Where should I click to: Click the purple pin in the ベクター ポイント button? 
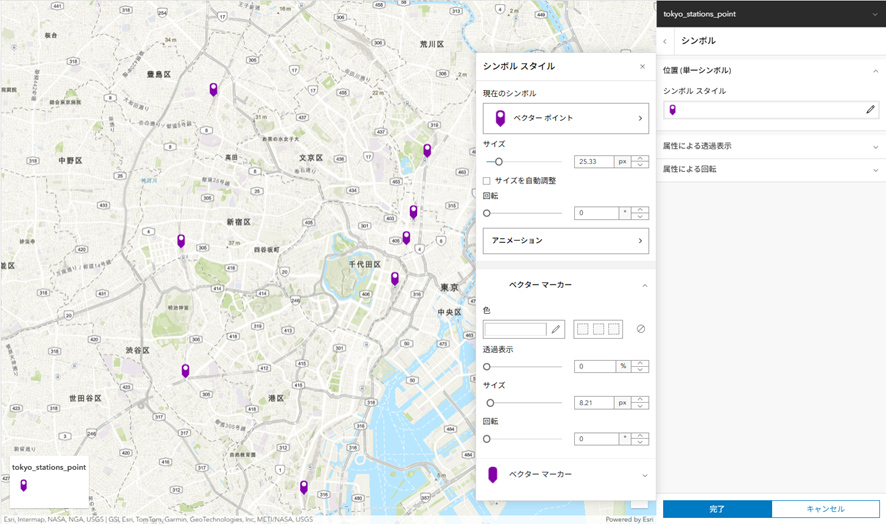pos(500,118)
